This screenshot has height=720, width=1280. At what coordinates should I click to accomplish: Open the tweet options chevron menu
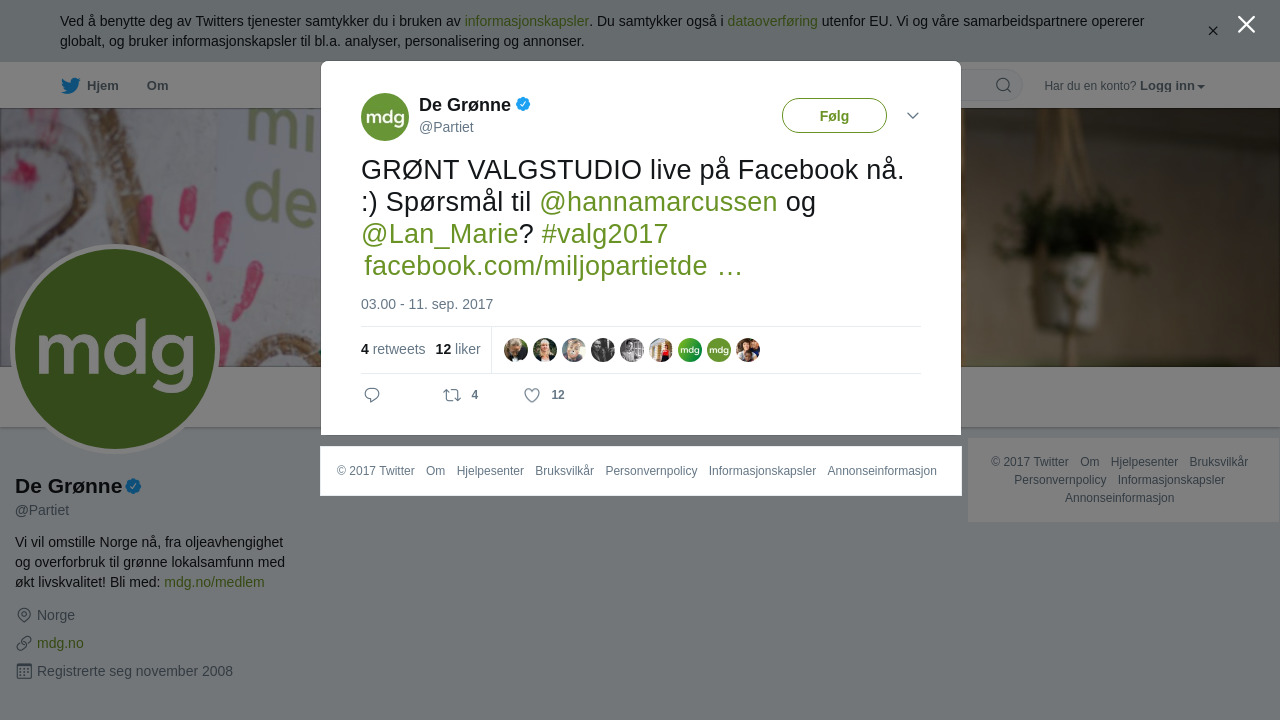click(913, 116)
